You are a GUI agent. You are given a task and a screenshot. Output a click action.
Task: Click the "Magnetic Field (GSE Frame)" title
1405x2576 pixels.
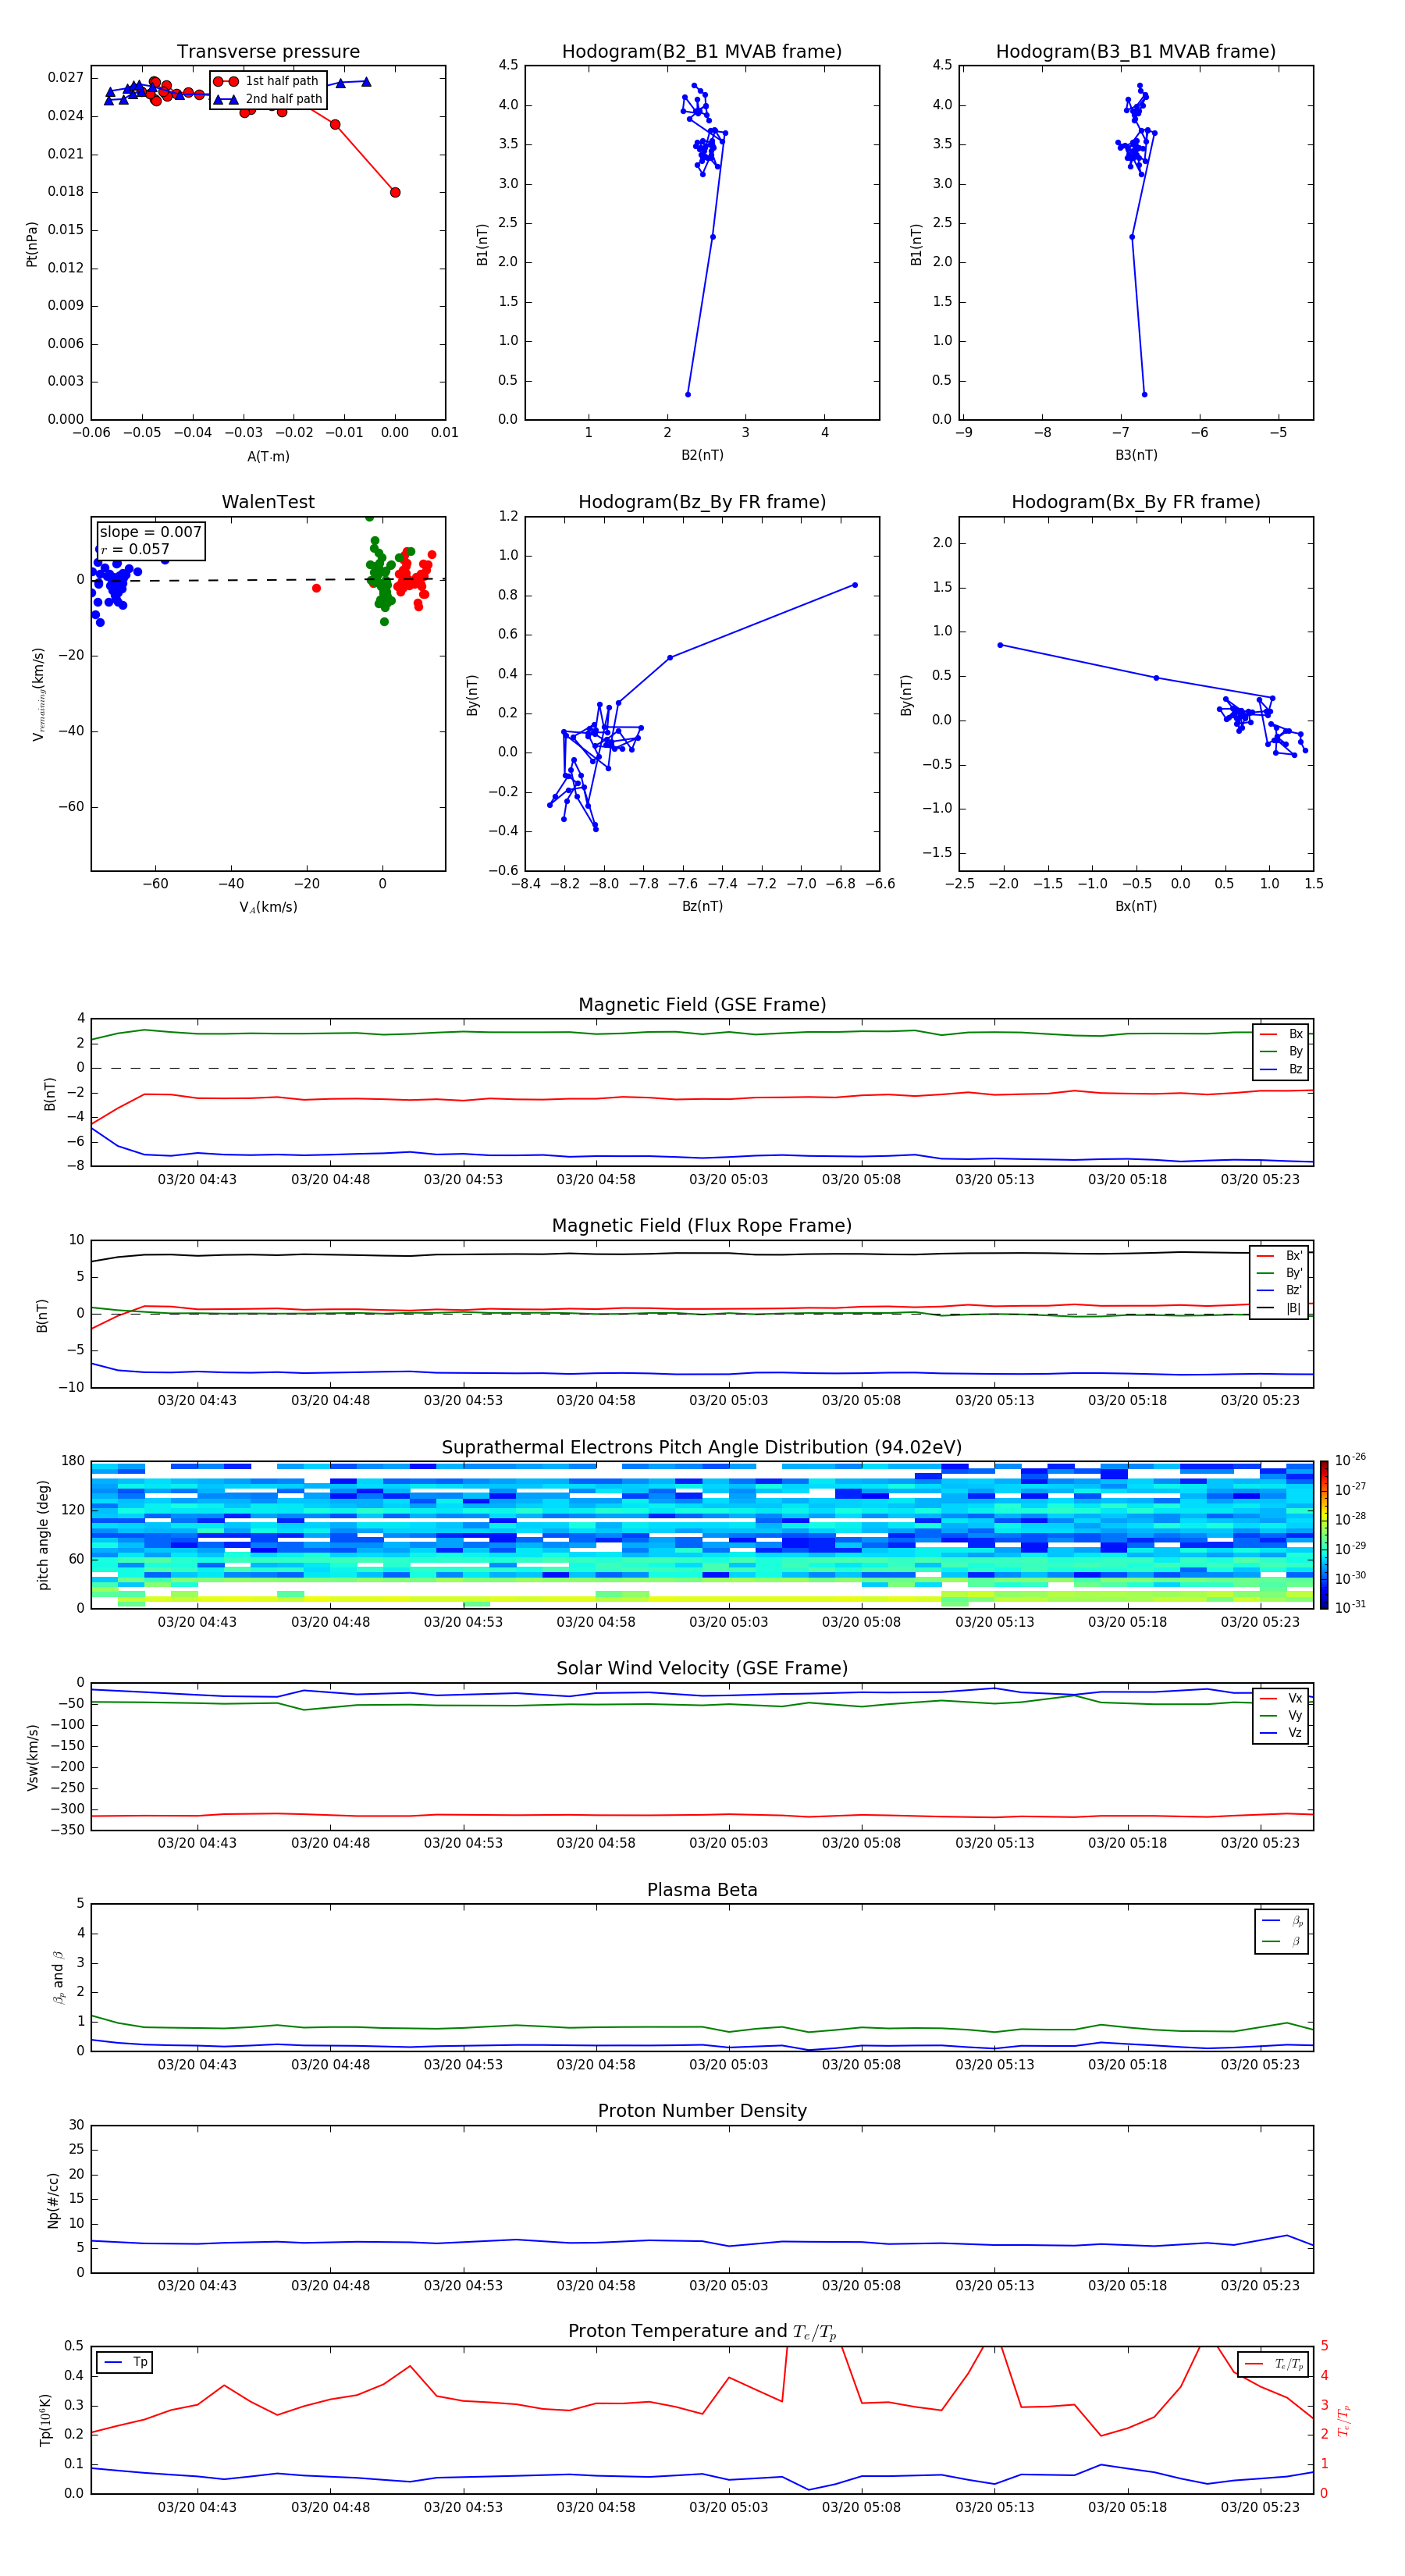[x=702, y=1005]
